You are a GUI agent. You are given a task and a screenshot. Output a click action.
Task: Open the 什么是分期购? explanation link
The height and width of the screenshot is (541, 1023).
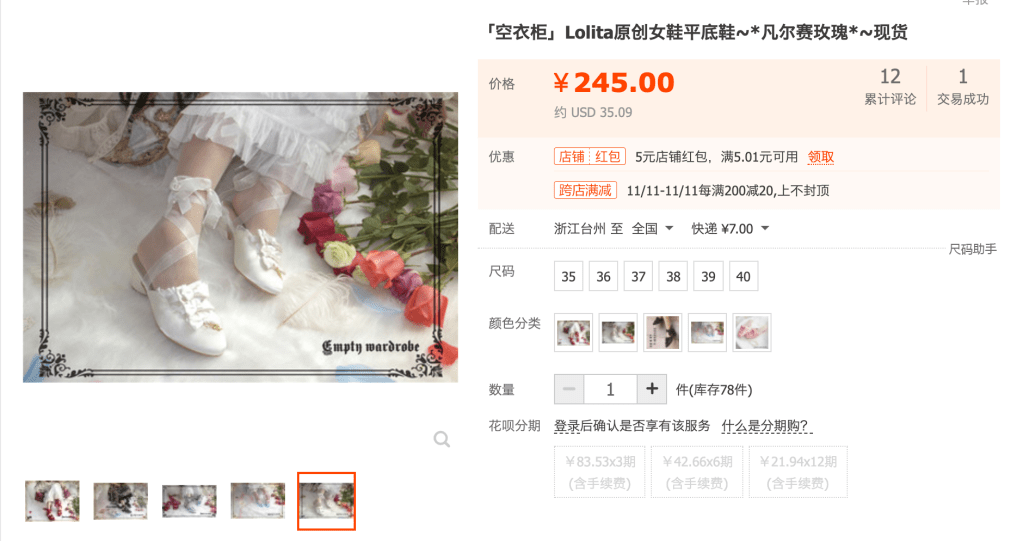point(766,425)
